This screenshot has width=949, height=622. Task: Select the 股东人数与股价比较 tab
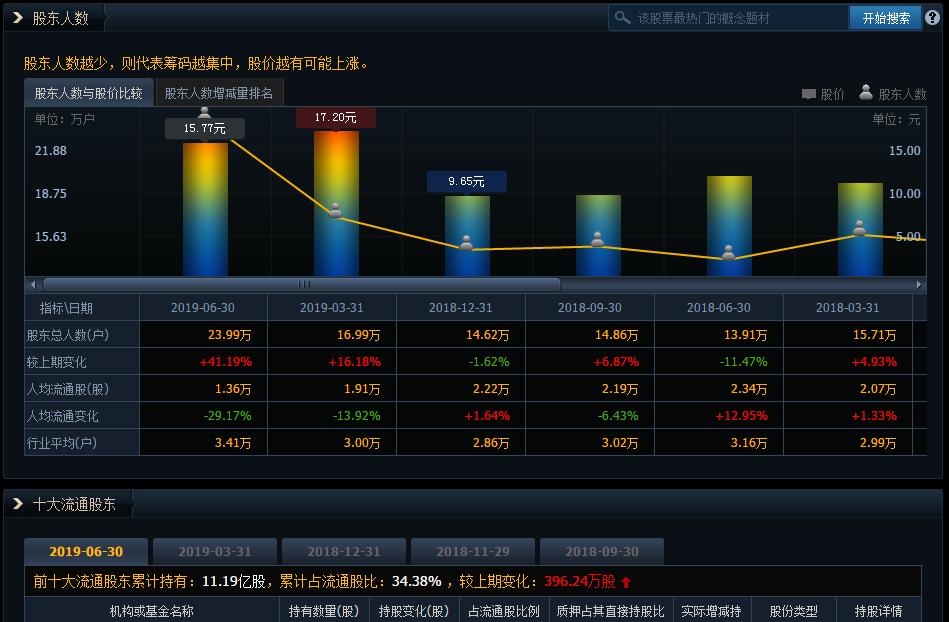click(x=89, y=92)
